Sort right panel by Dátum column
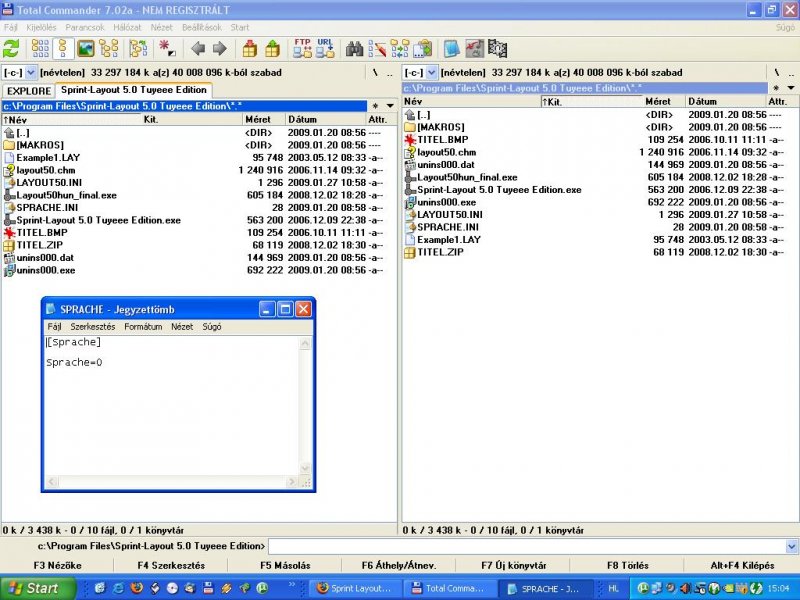Screen dimensions: 800x600 pyautogui.click(x=726, y=101)
